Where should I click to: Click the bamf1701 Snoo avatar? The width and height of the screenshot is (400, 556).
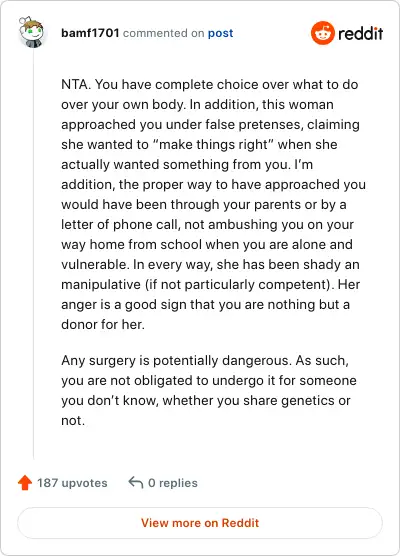[x=32, y=32]
